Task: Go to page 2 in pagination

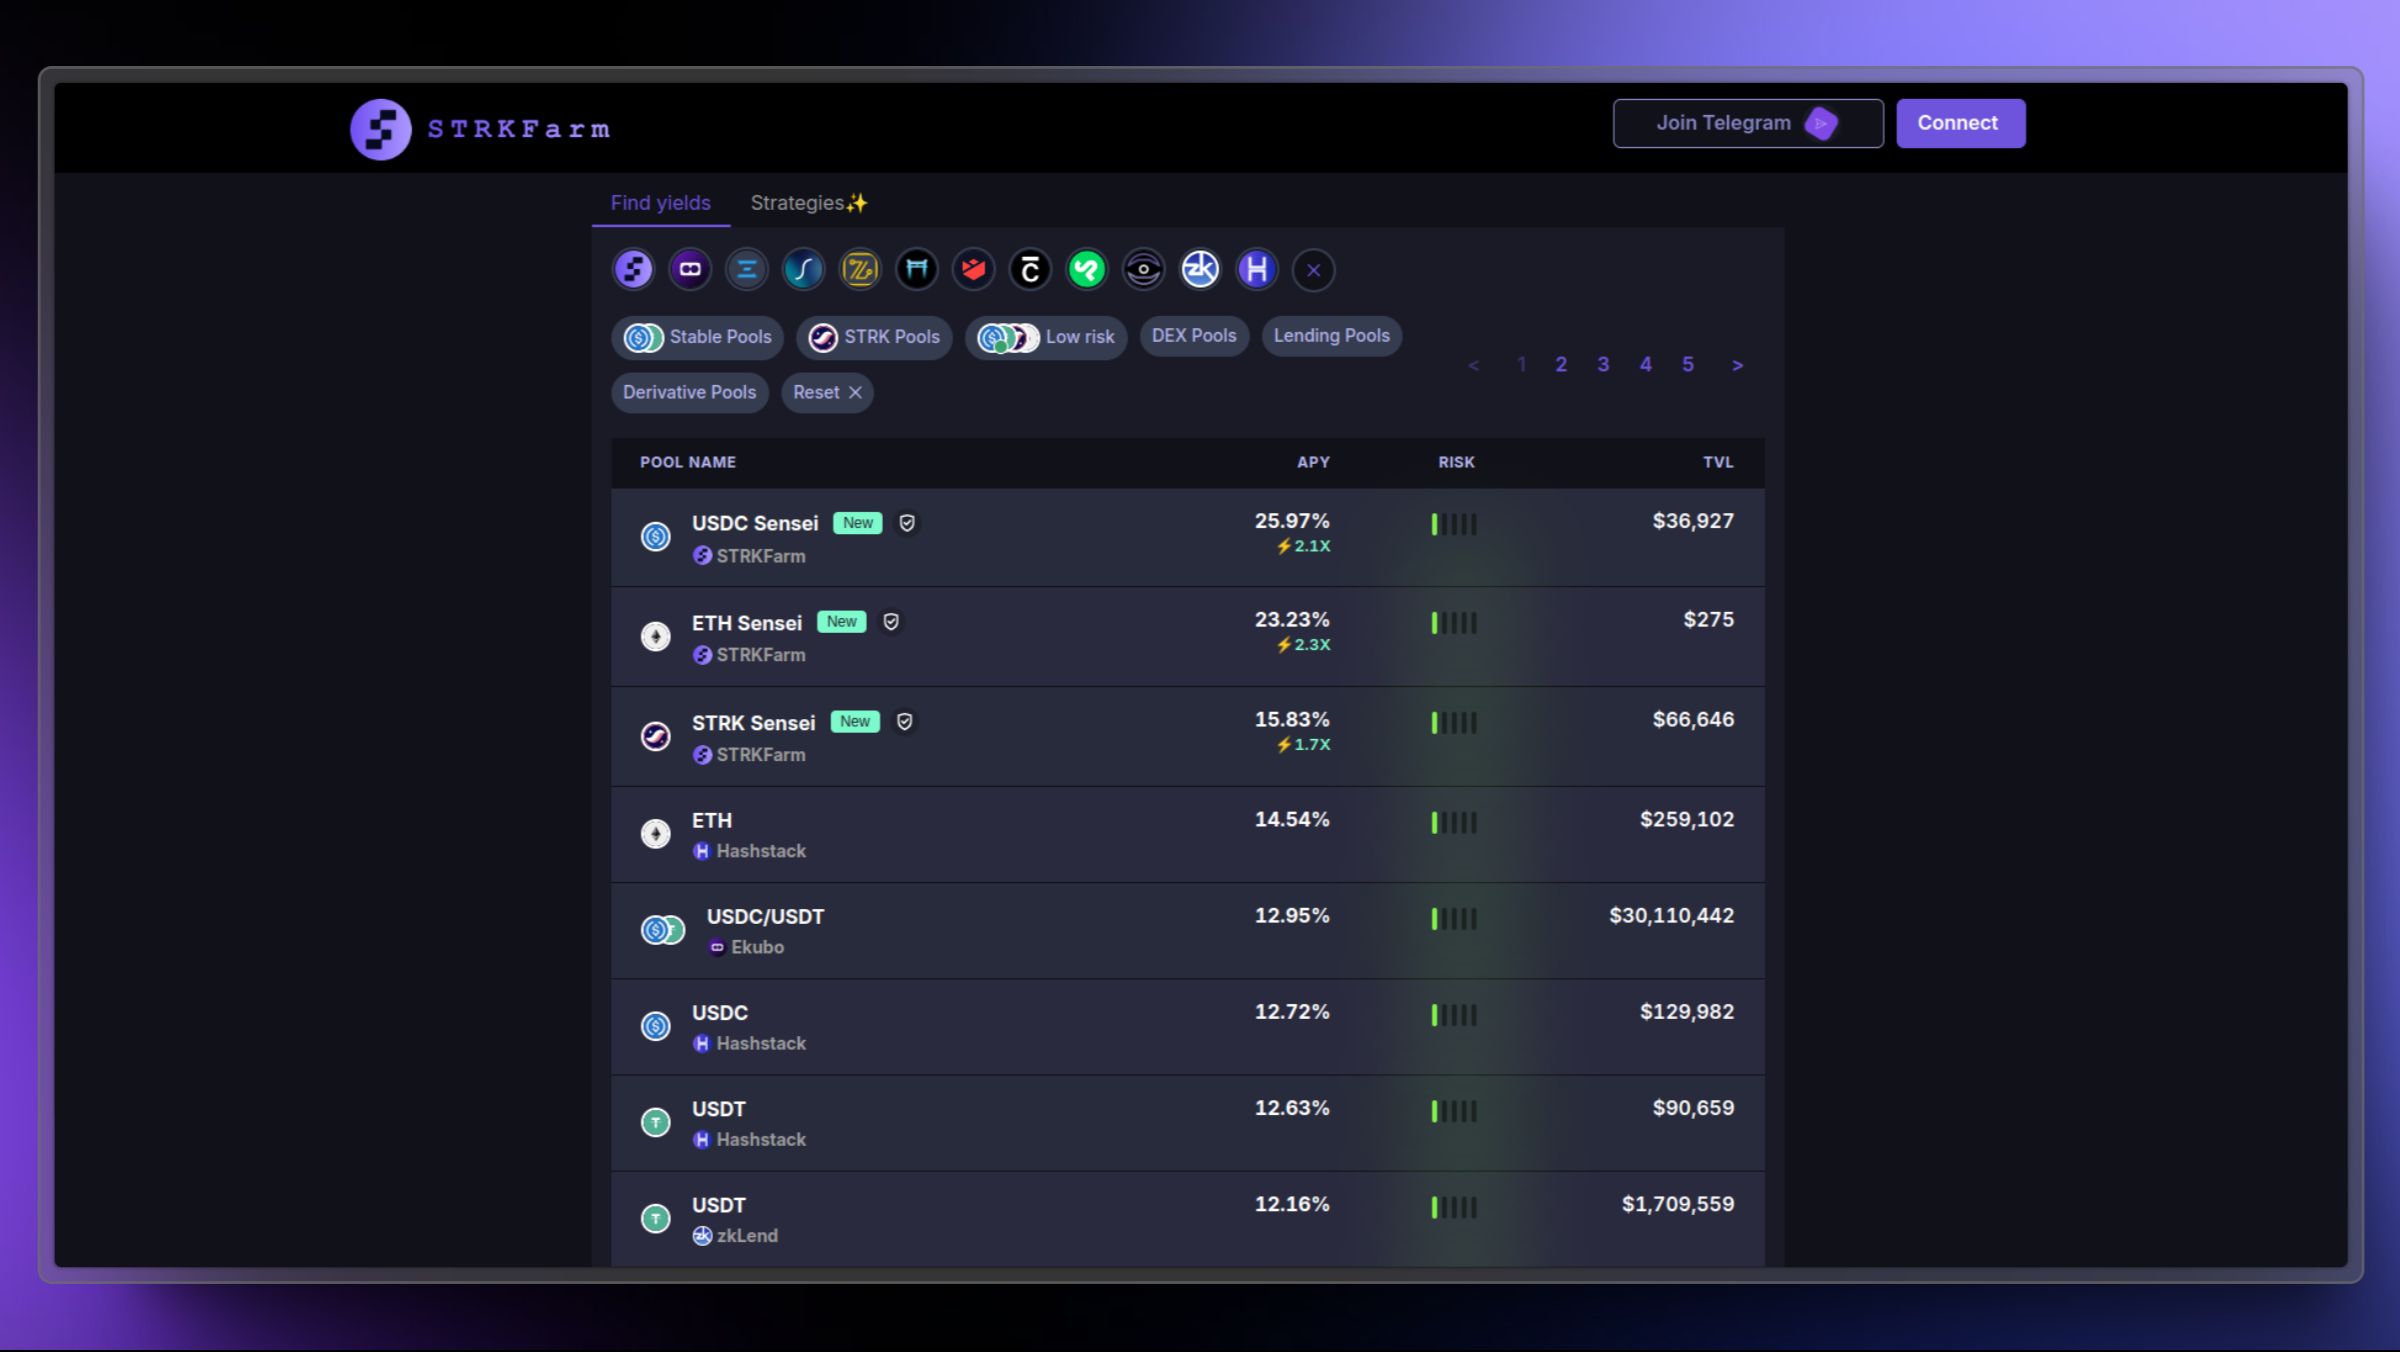Action: 1561,364
